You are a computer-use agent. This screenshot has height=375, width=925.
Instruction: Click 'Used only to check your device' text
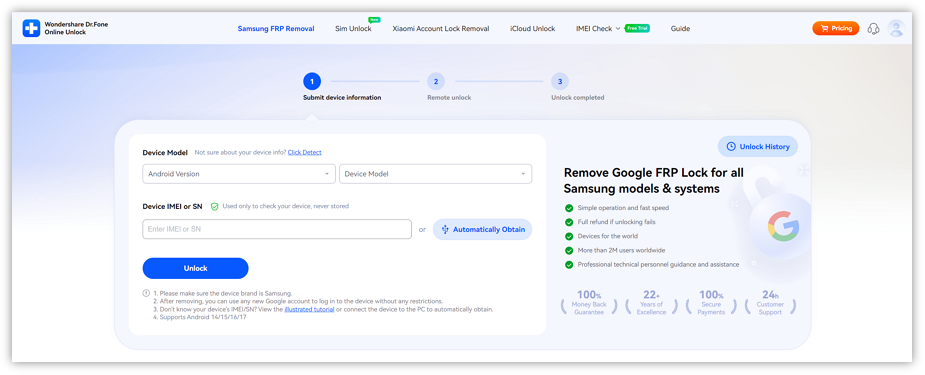pos(286,206)
